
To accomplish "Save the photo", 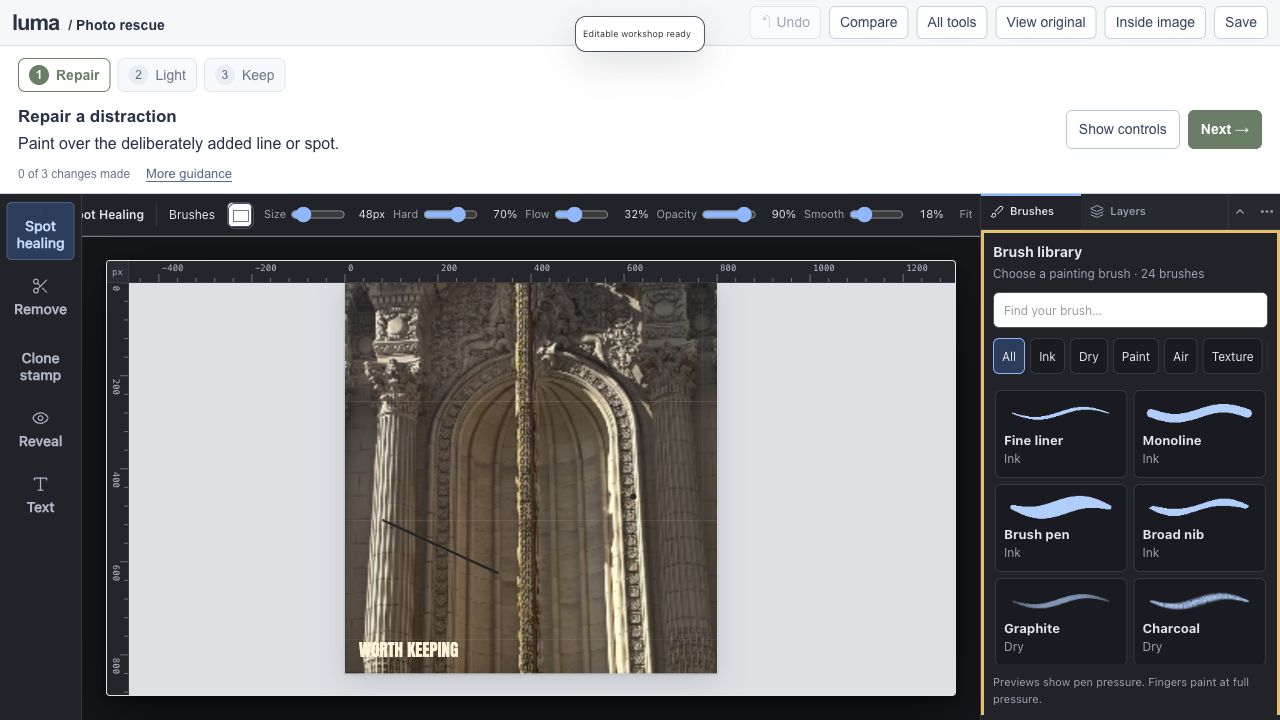I will tap(1241, 22).
